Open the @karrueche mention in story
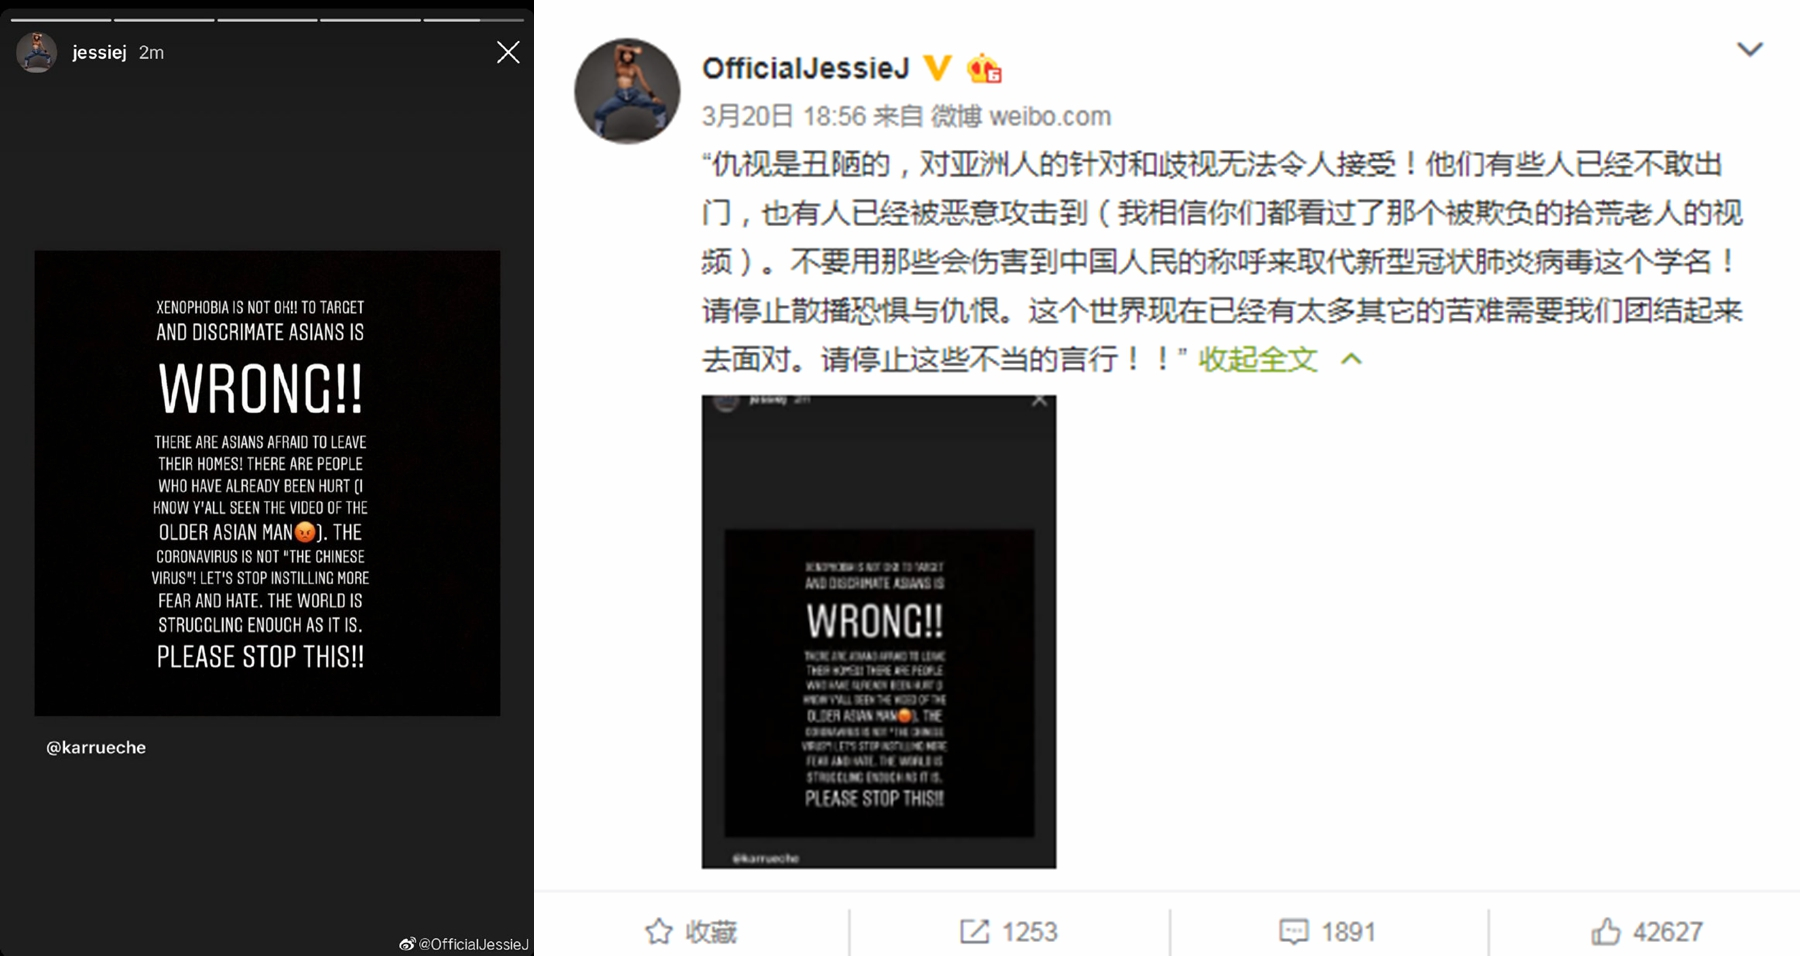This screenshot has height=956, width=1800. pyautogui.click(x=96, y=747)
